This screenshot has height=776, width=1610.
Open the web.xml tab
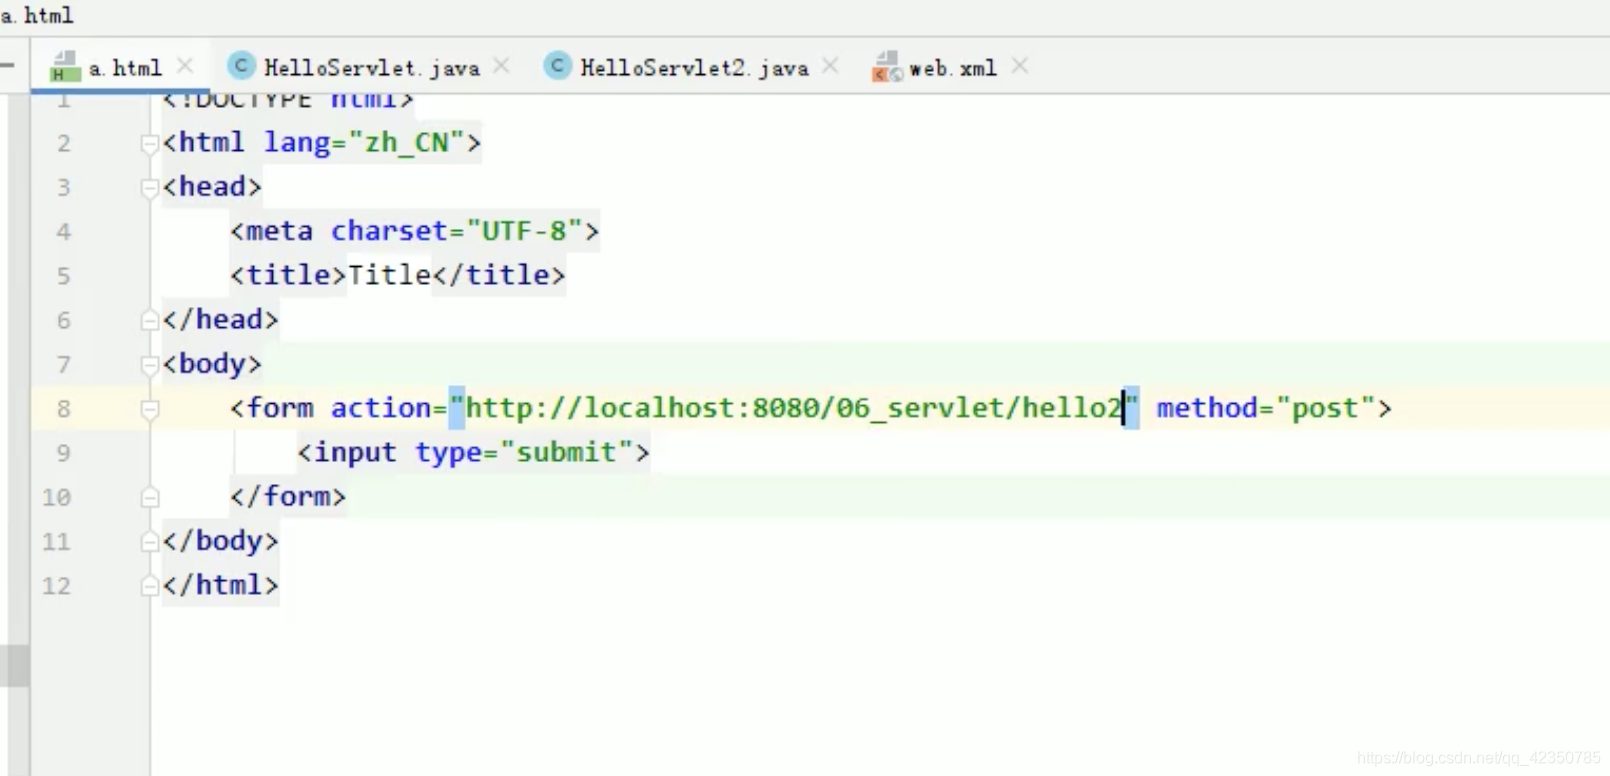pyautogui.click(x=952, y=68)
